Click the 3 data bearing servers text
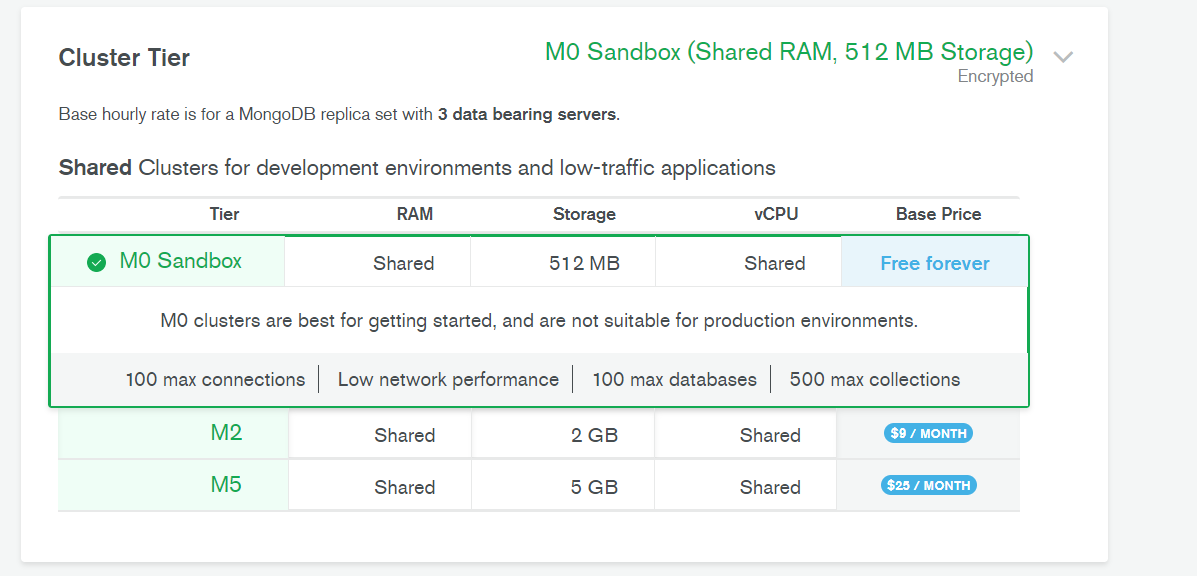The image size is (1197, 576). coord(527,115)
